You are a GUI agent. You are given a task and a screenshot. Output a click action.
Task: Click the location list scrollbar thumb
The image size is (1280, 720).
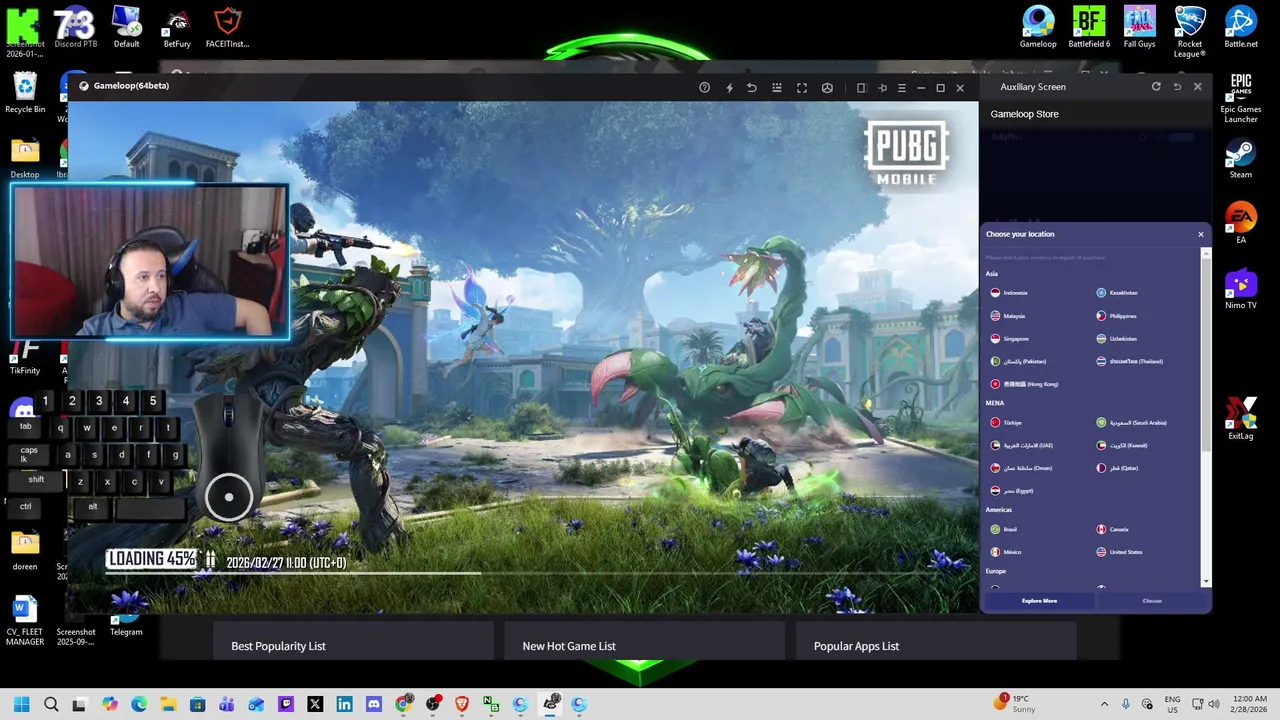coord(1206,355)
